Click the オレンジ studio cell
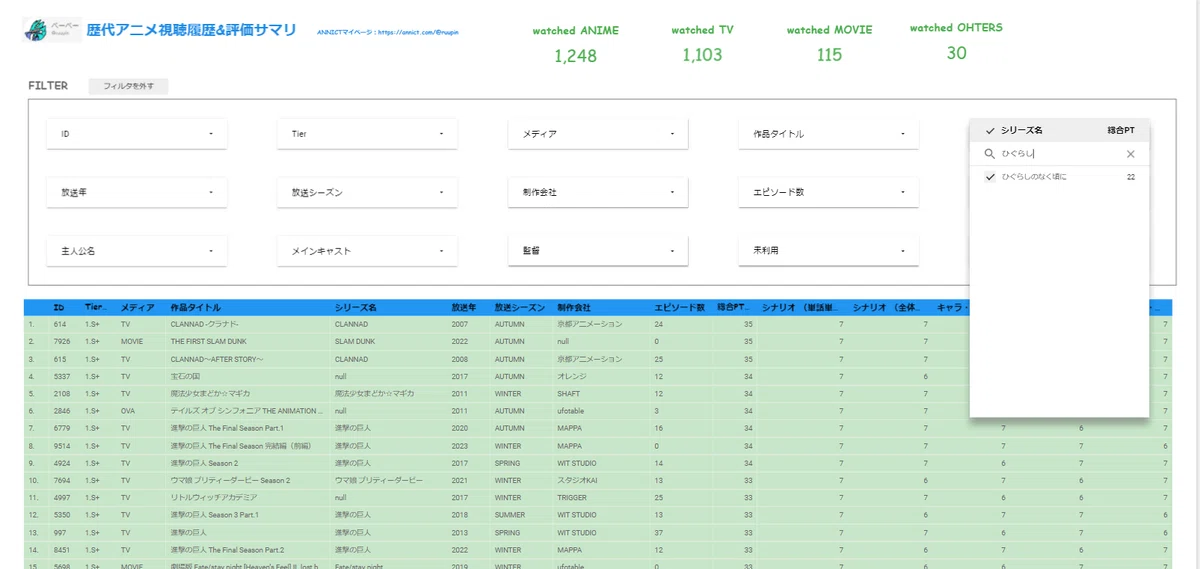The width and height of the screenshot is (1200, 569). [572, 376]
